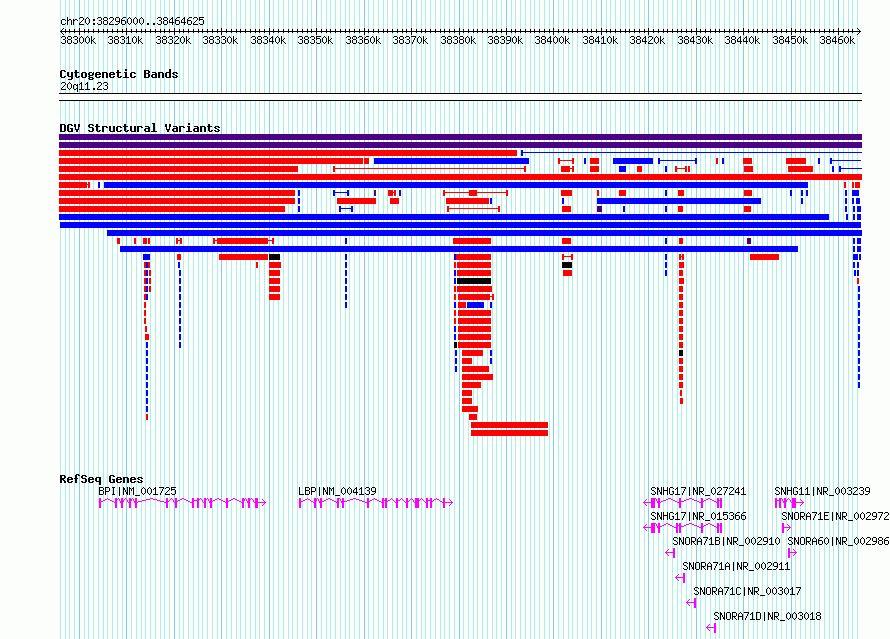
Task: Select the RefSeq Genes track title
Action: click(x=101, y=479)
